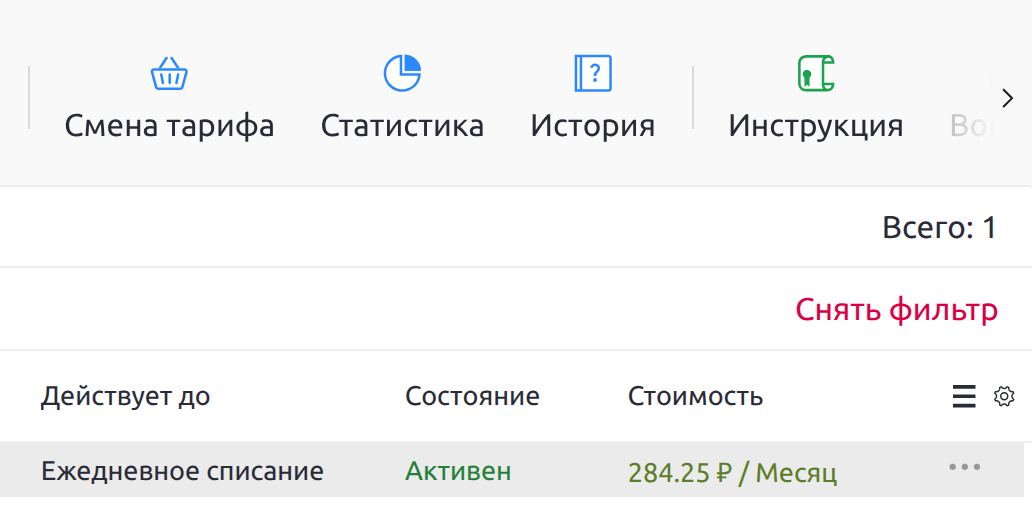Image resolution: width=1032 pixels, height=526 pixels.
Task: Open the table settings gear icon
Action: pyautogui.click(x=1003, y=397)
